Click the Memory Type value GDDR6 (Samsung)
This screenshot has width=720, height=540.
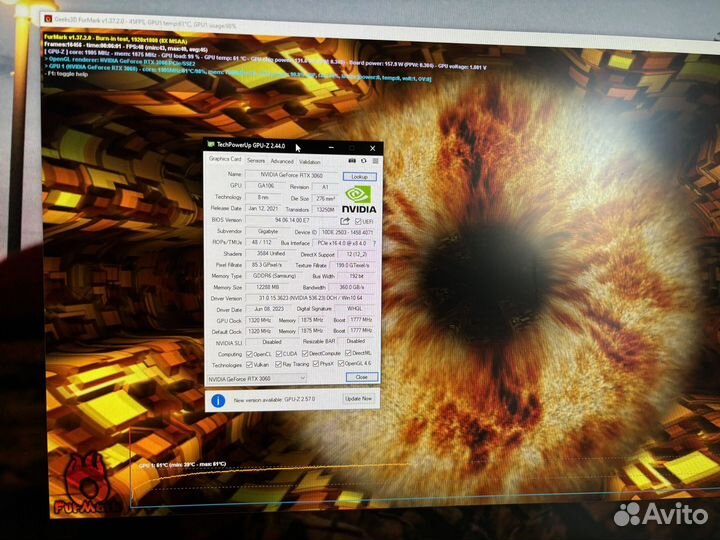(x=275, y=276)
